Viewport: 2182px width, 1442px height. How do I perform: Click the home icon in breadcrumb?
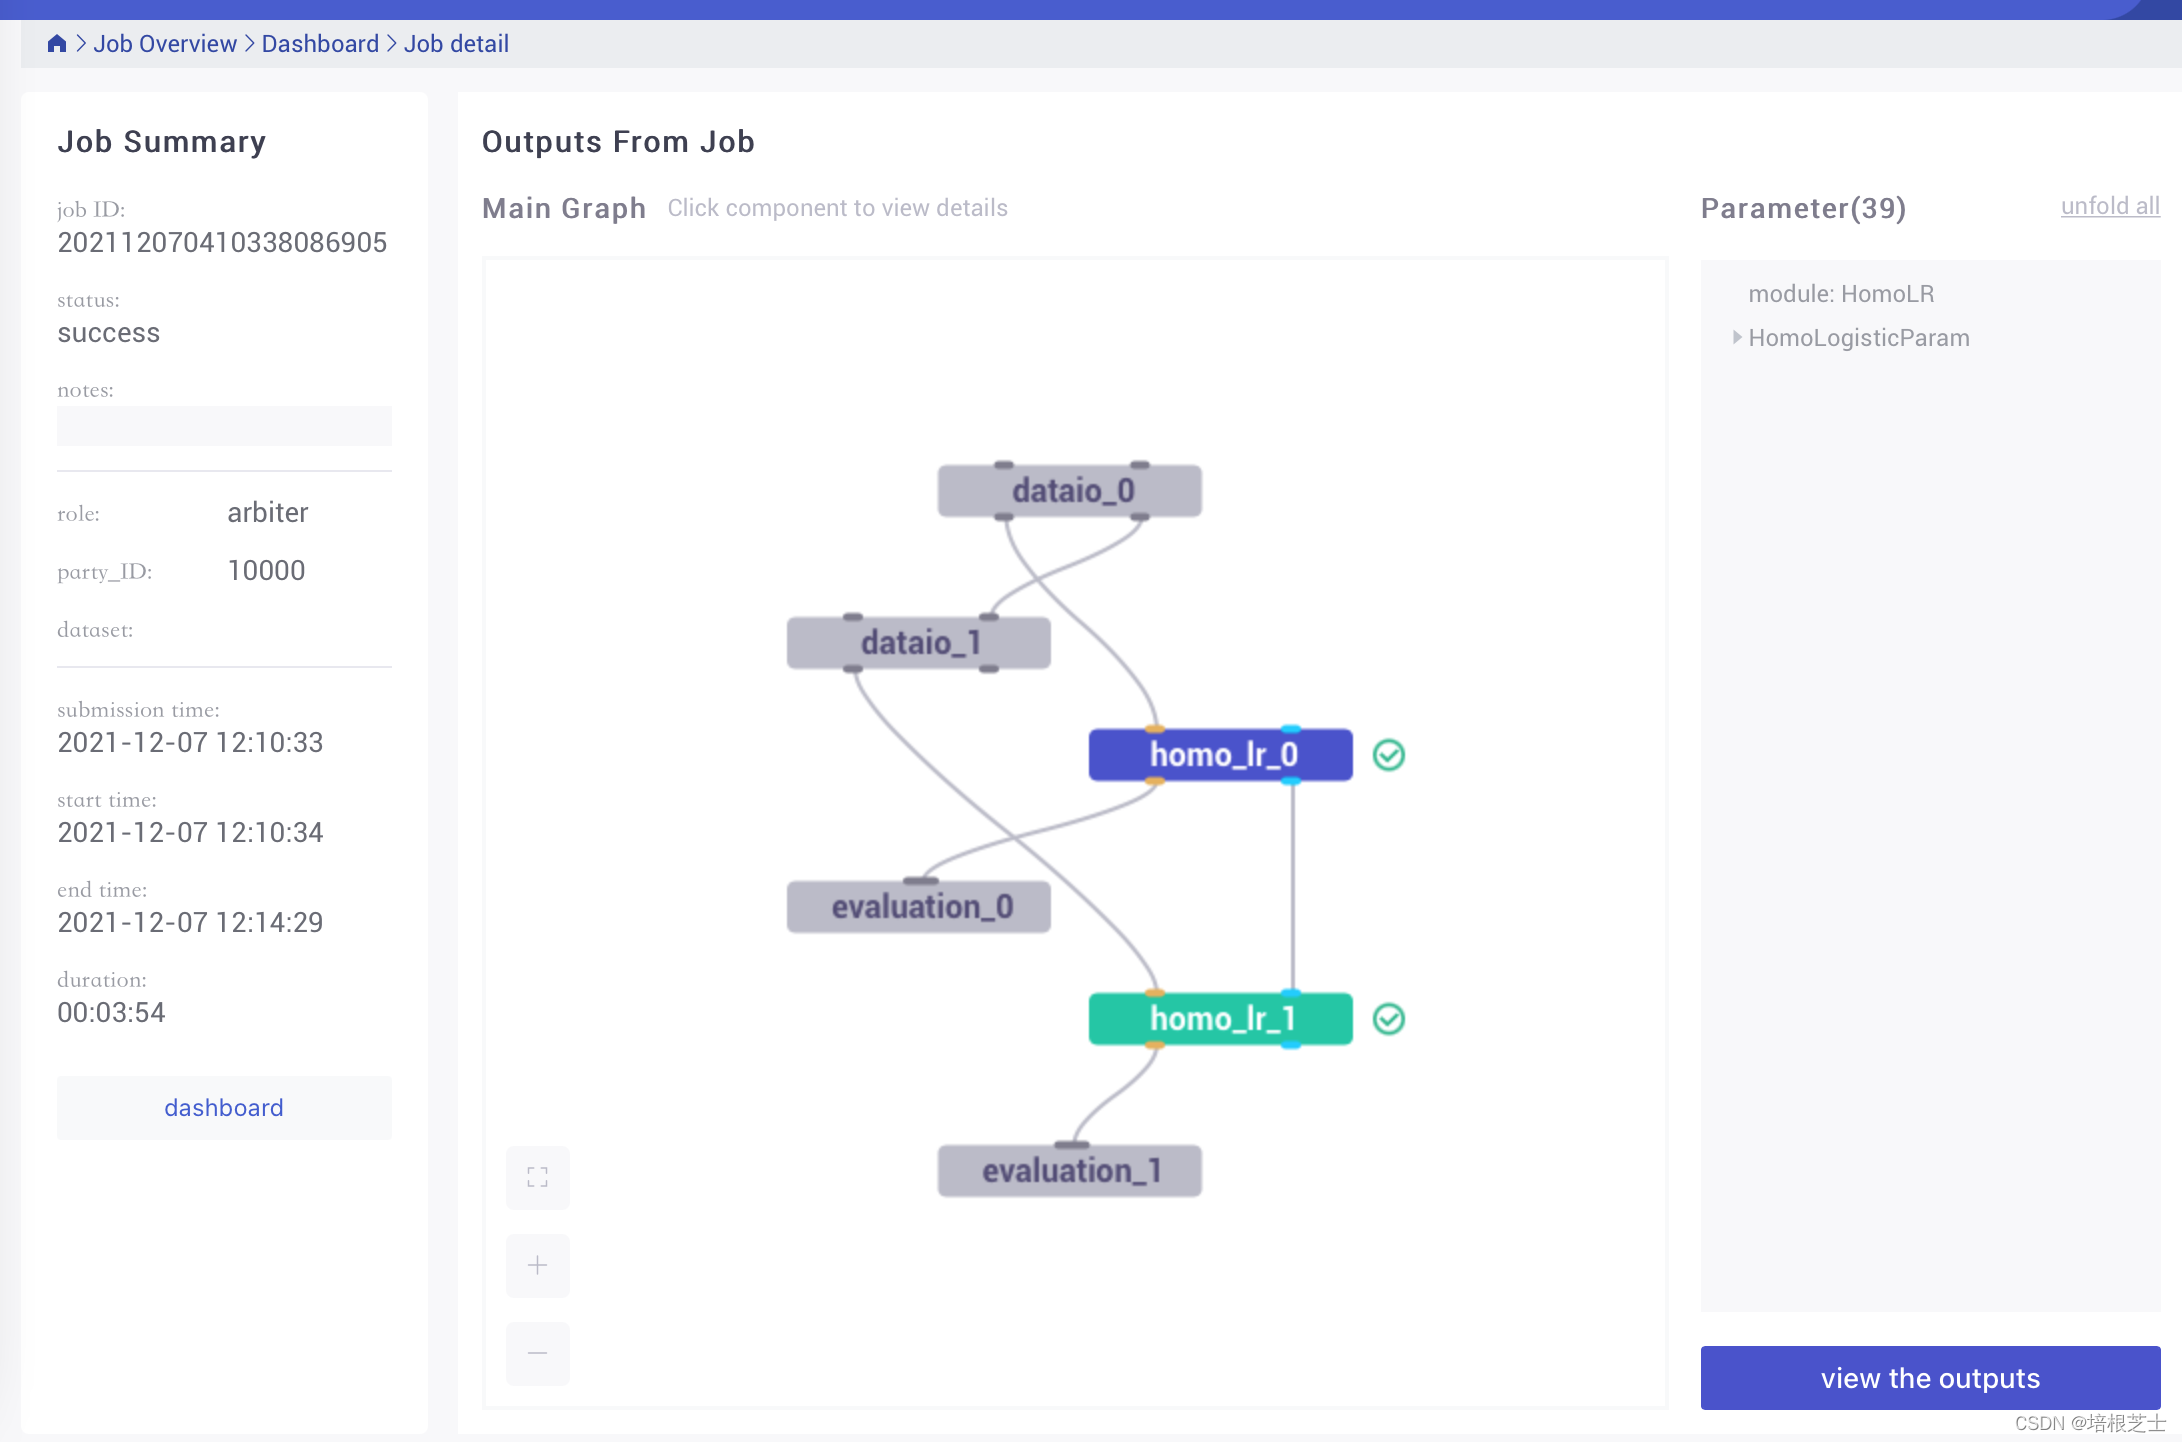[x=57, y=44]
